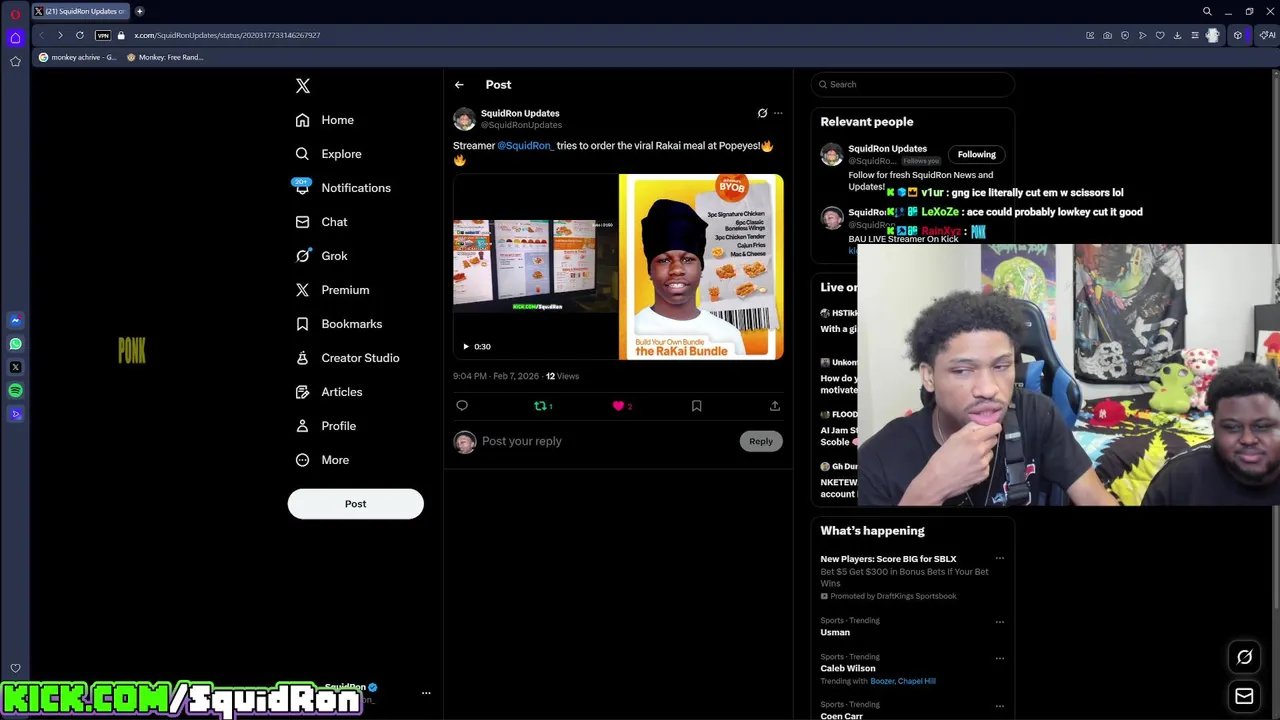The height and width of the screenshot is (720, 1280).
Task: Open options for Caleb Wilson trend
Action: tap(999, 657)
